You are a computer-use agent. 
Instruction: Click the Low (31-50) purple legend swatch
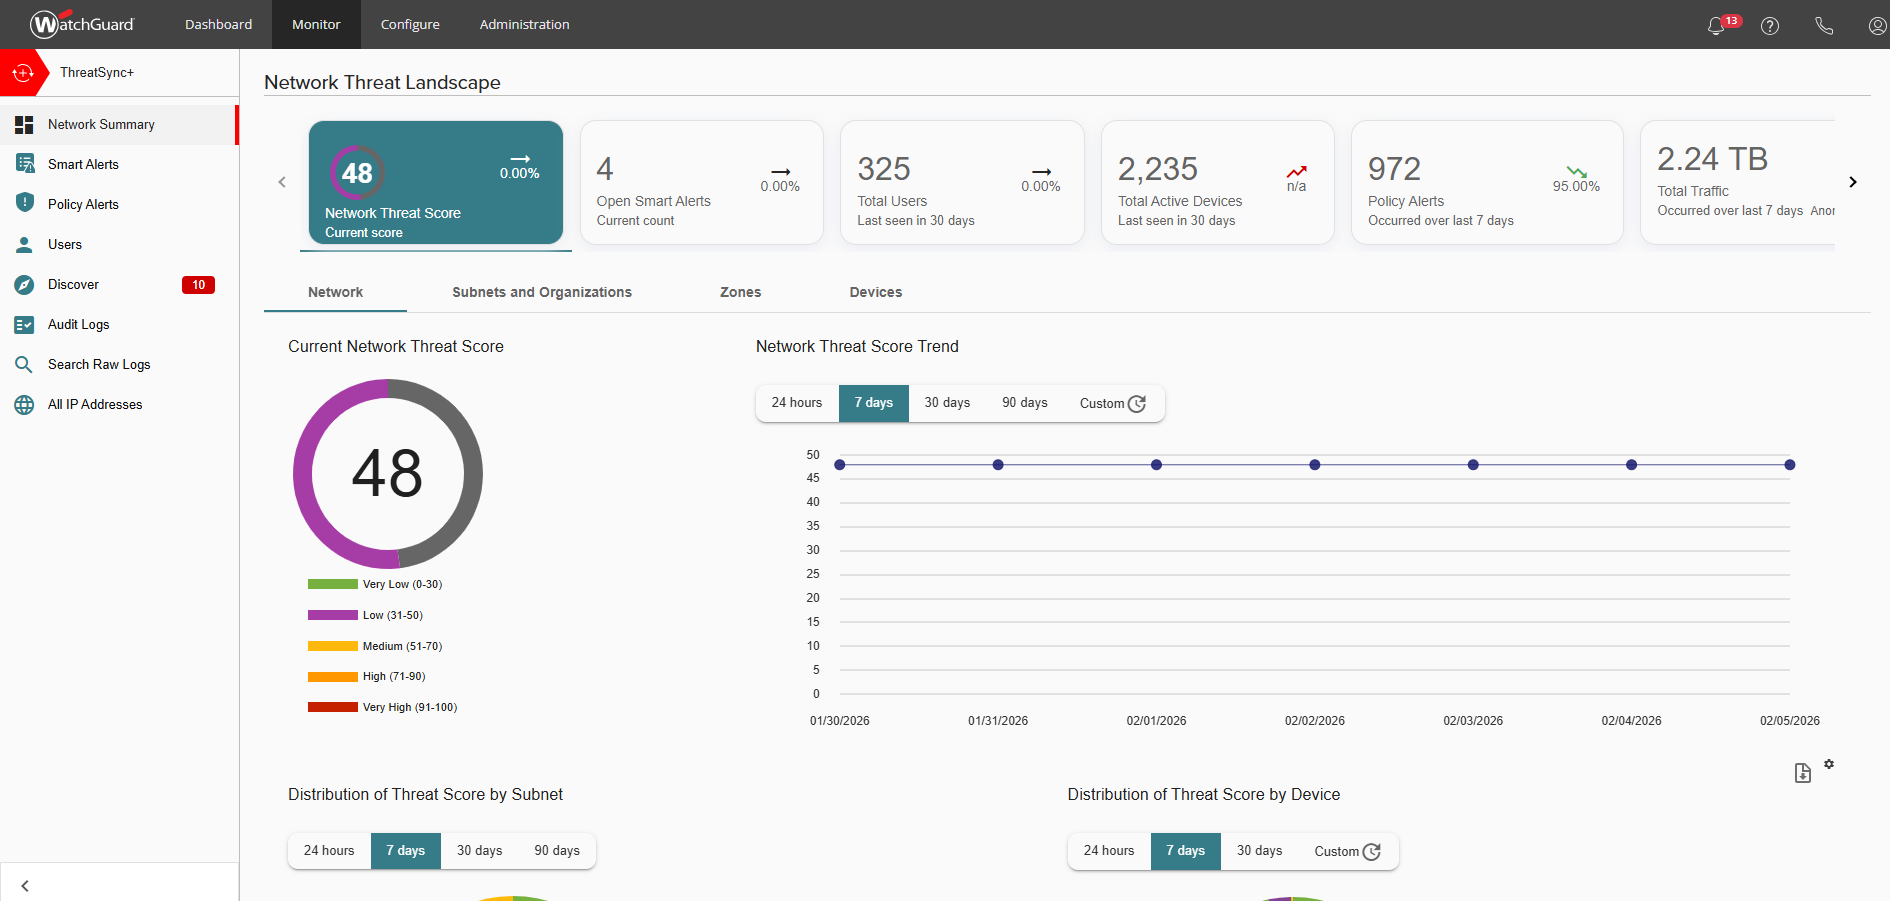click(x=333, y=615)
